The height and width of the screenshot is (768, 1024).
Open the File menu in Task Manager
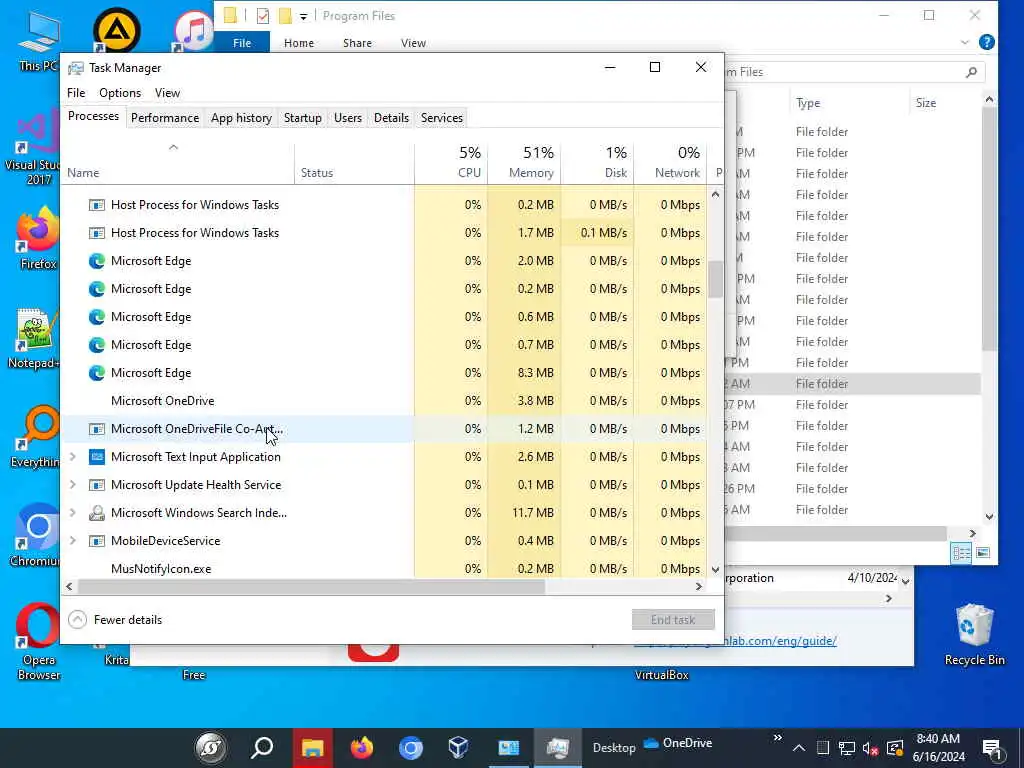76,93
